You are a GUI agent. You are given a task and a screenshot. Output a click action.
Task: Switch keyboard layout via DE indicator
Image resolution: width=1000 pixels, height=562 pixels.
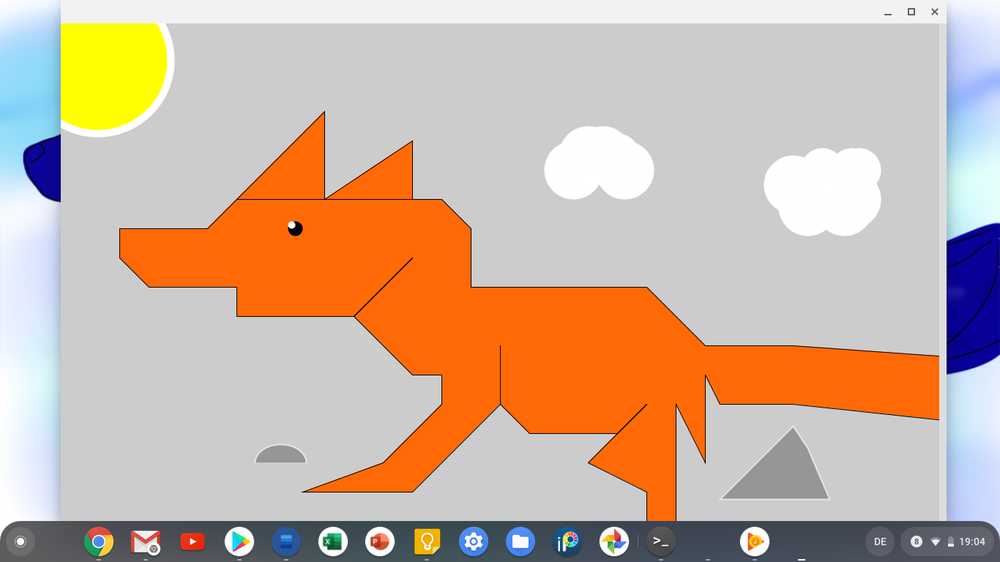tap(880, 541)
